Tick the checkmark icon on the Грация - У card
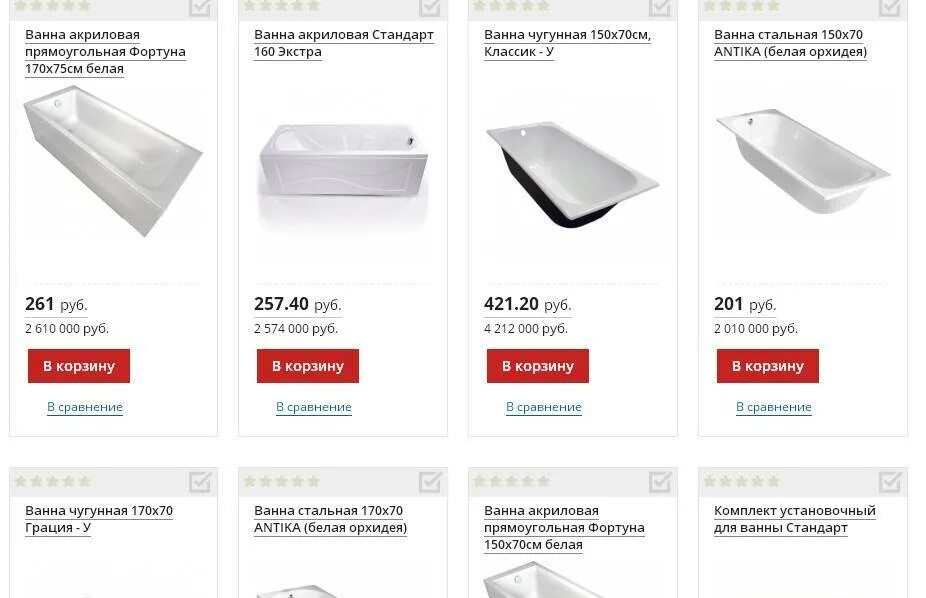Screen dimensions: 926x598 point(200,482)
